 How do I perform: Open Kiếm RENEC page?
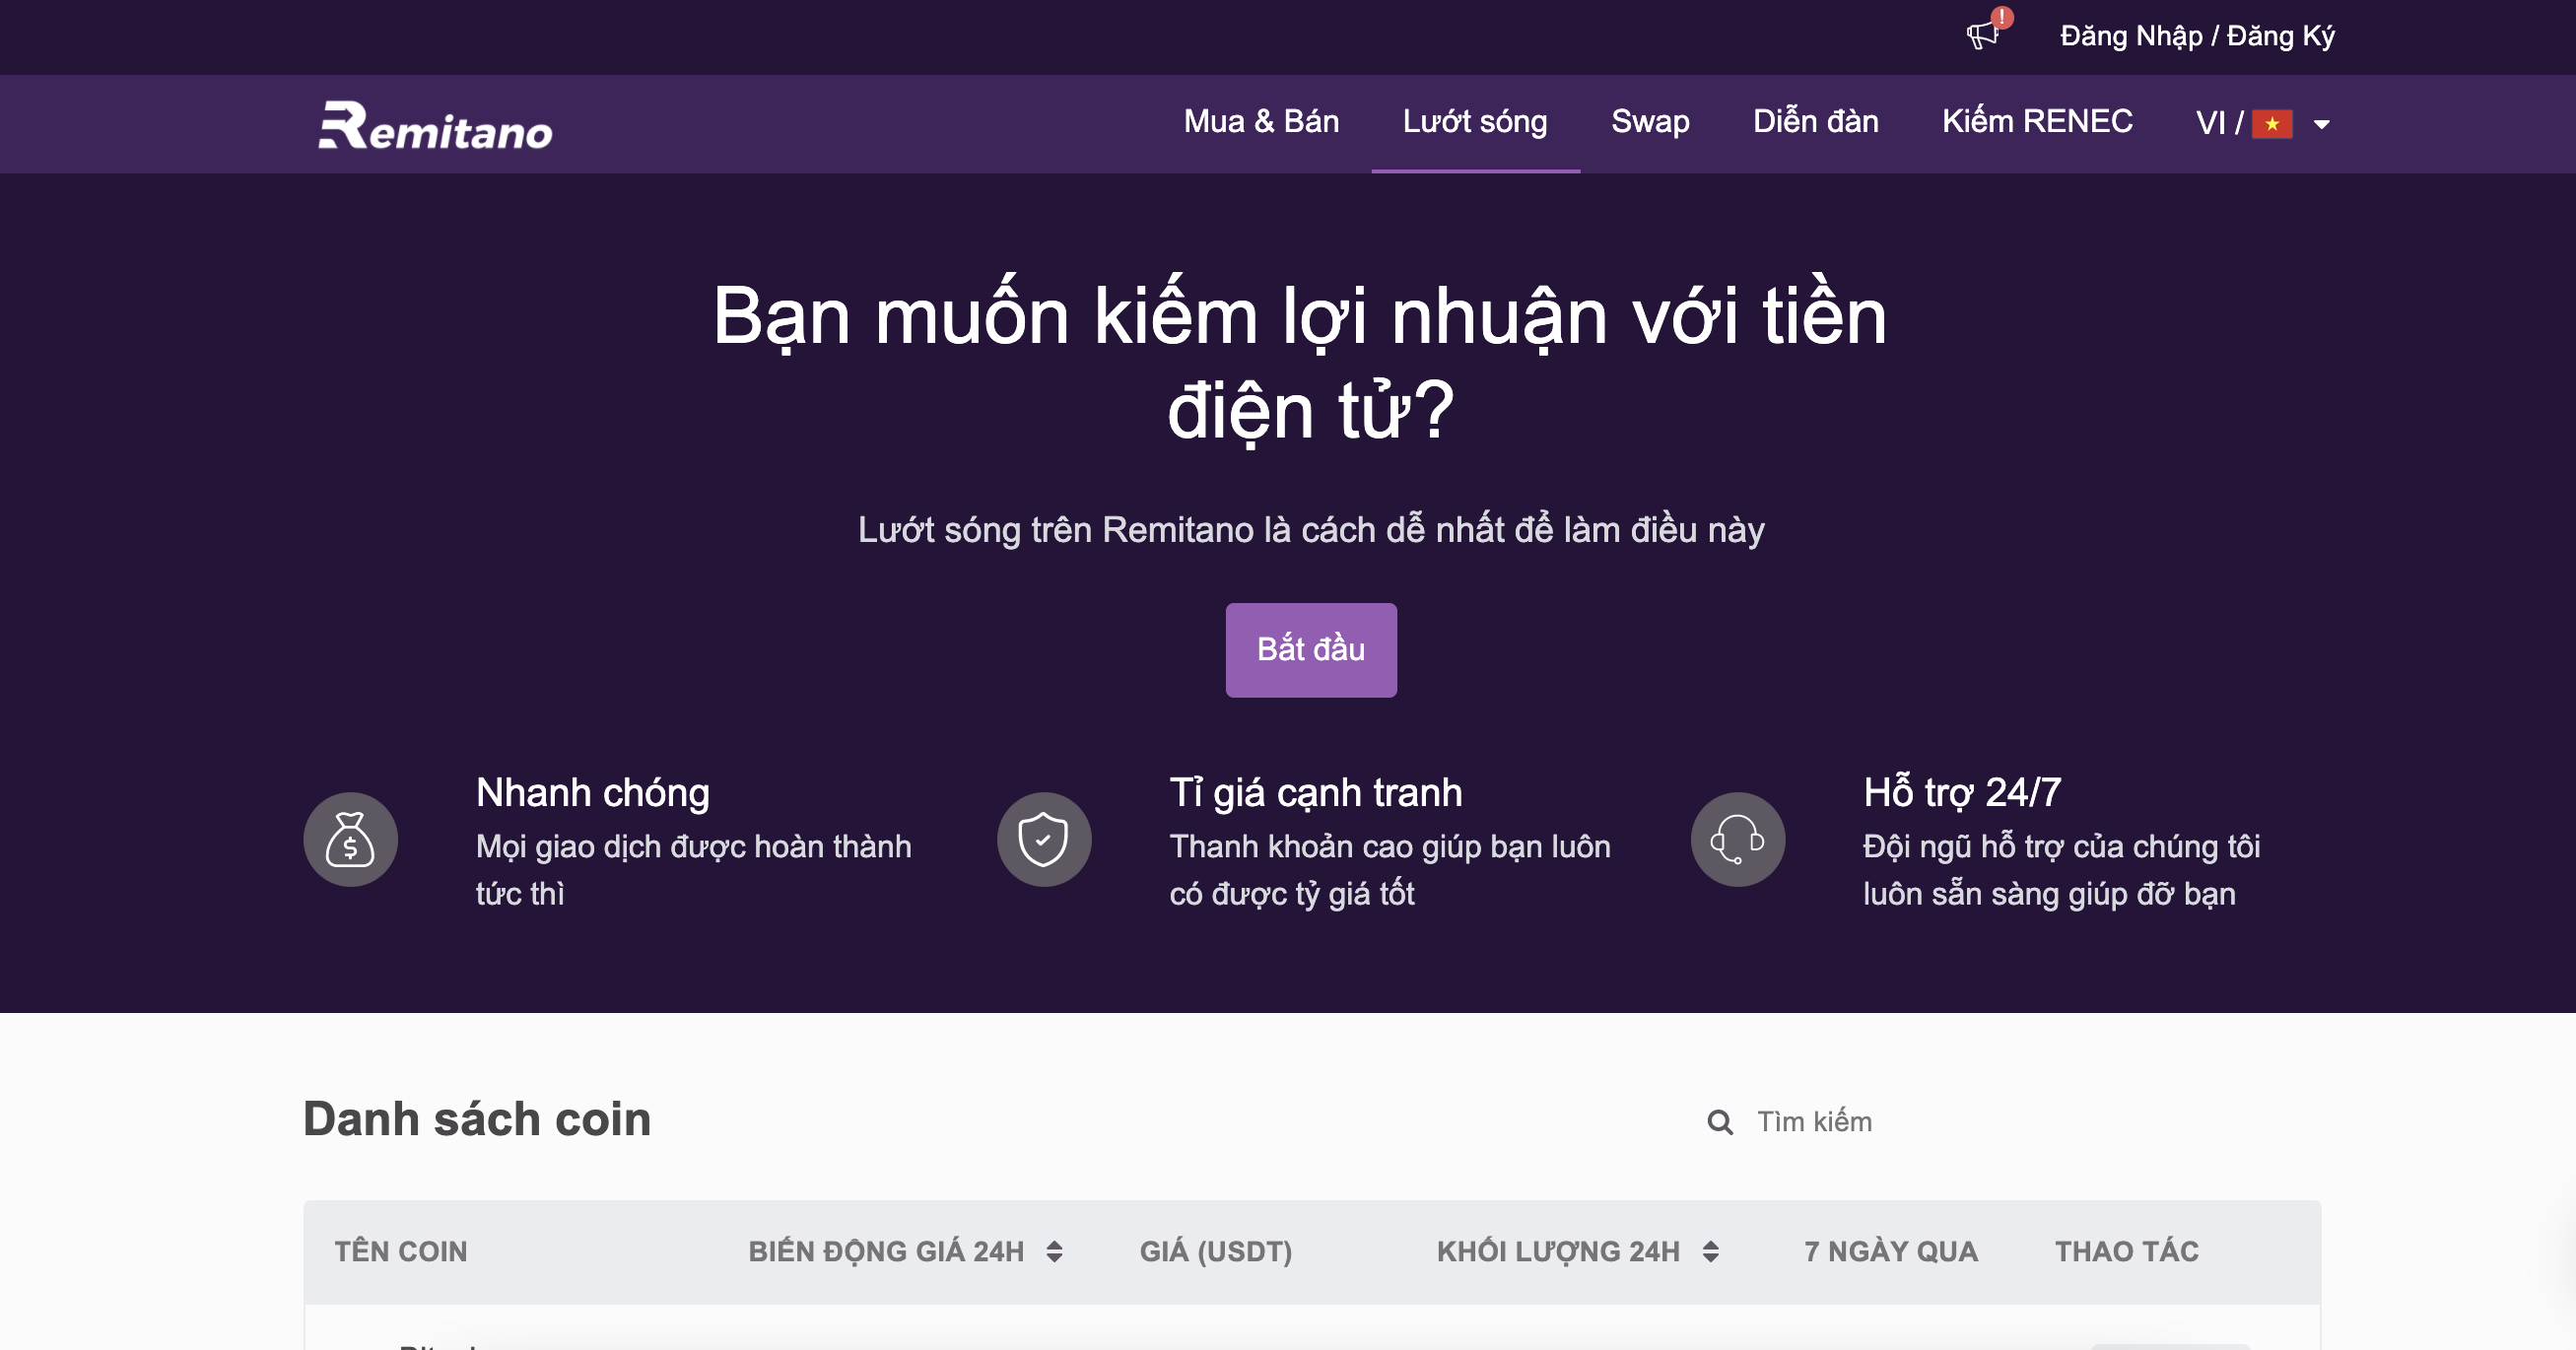click(2037, 122)
